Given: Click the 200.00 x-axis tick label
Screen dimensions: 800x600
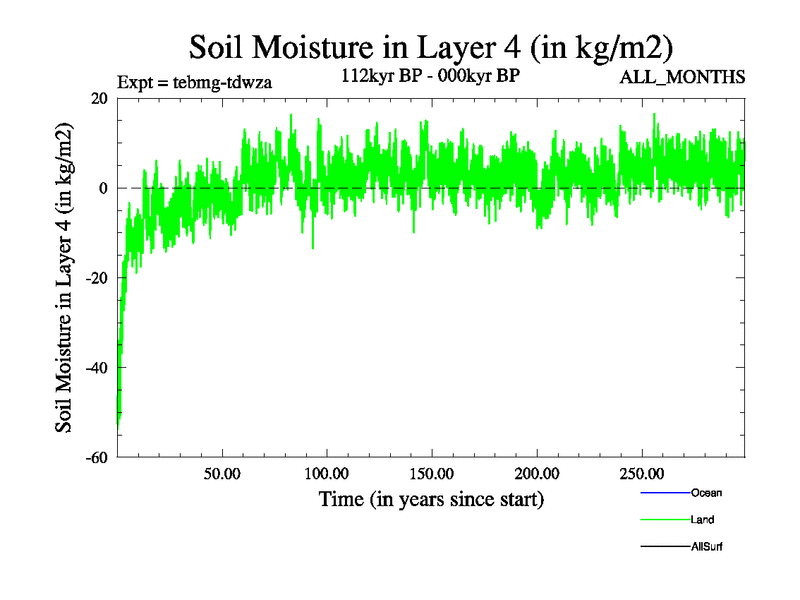Looking at the screenshot, I should tap(536, 472).
